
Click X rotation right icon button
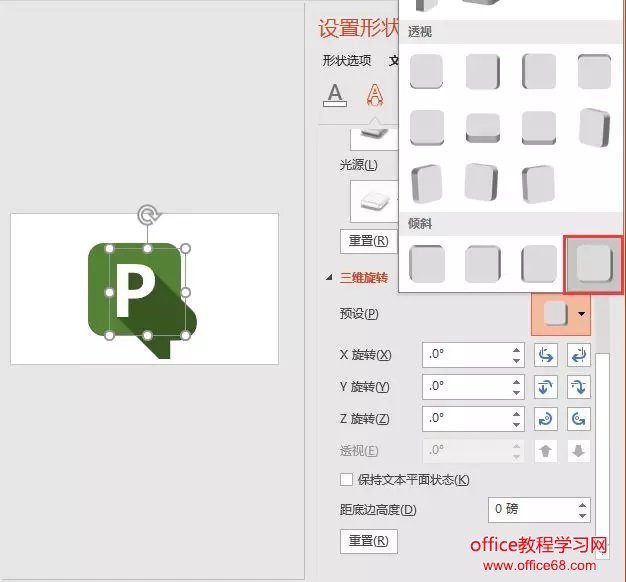tap(578, 354)
